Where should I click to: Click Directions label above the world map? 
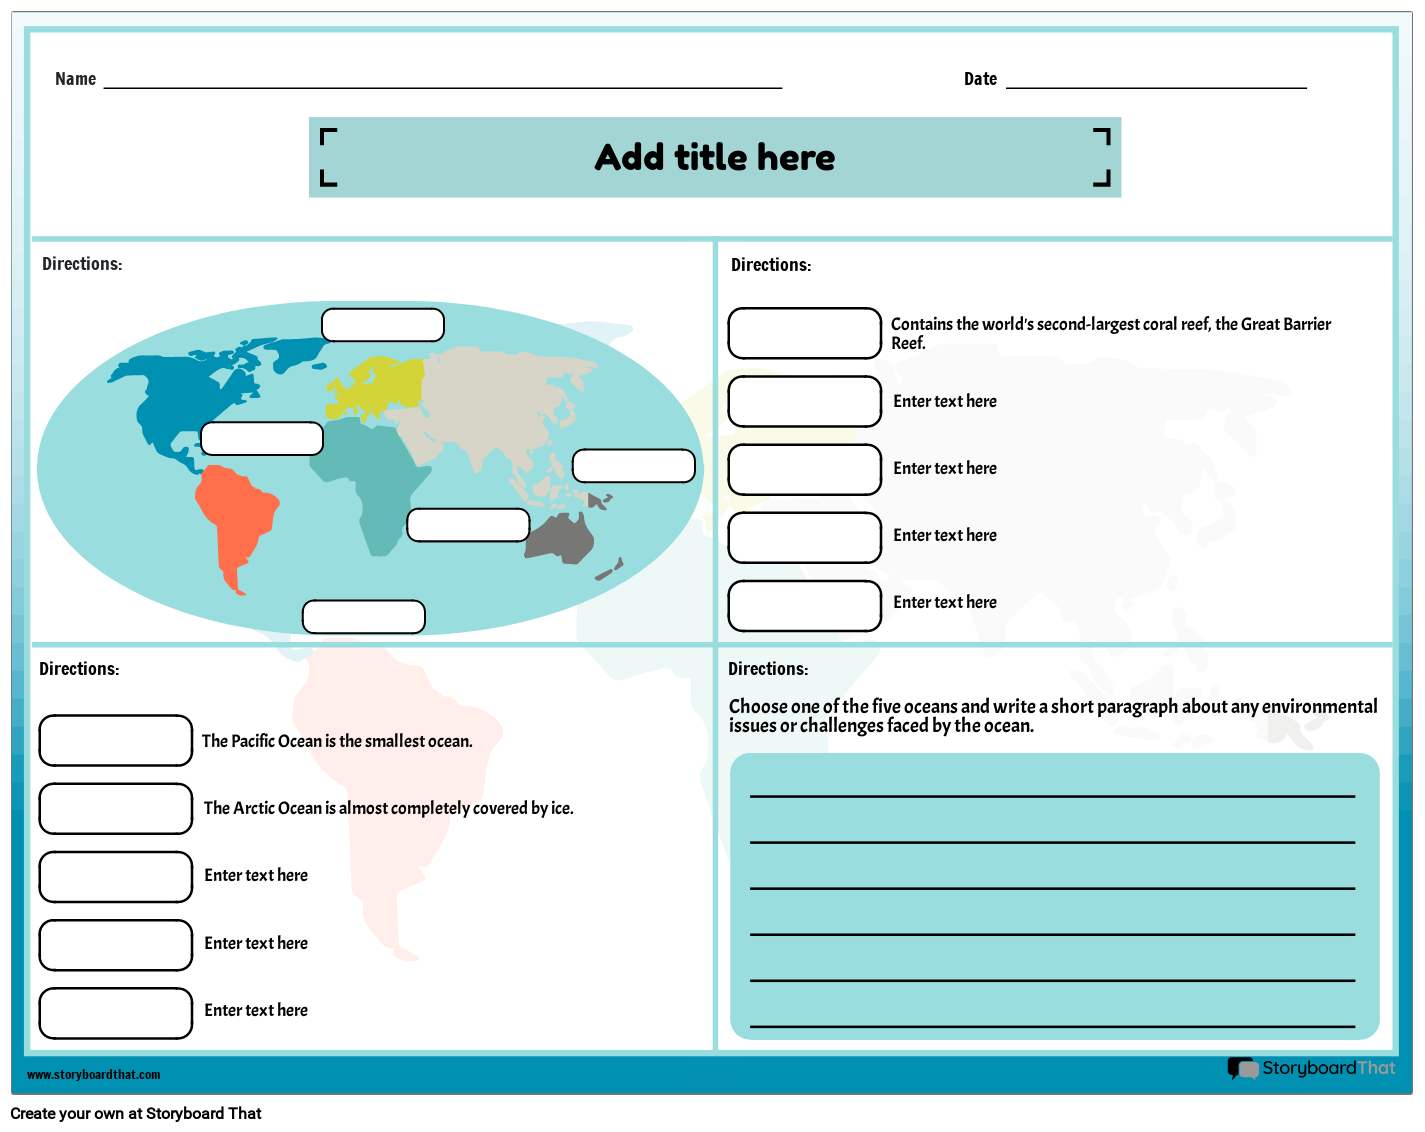82,264
